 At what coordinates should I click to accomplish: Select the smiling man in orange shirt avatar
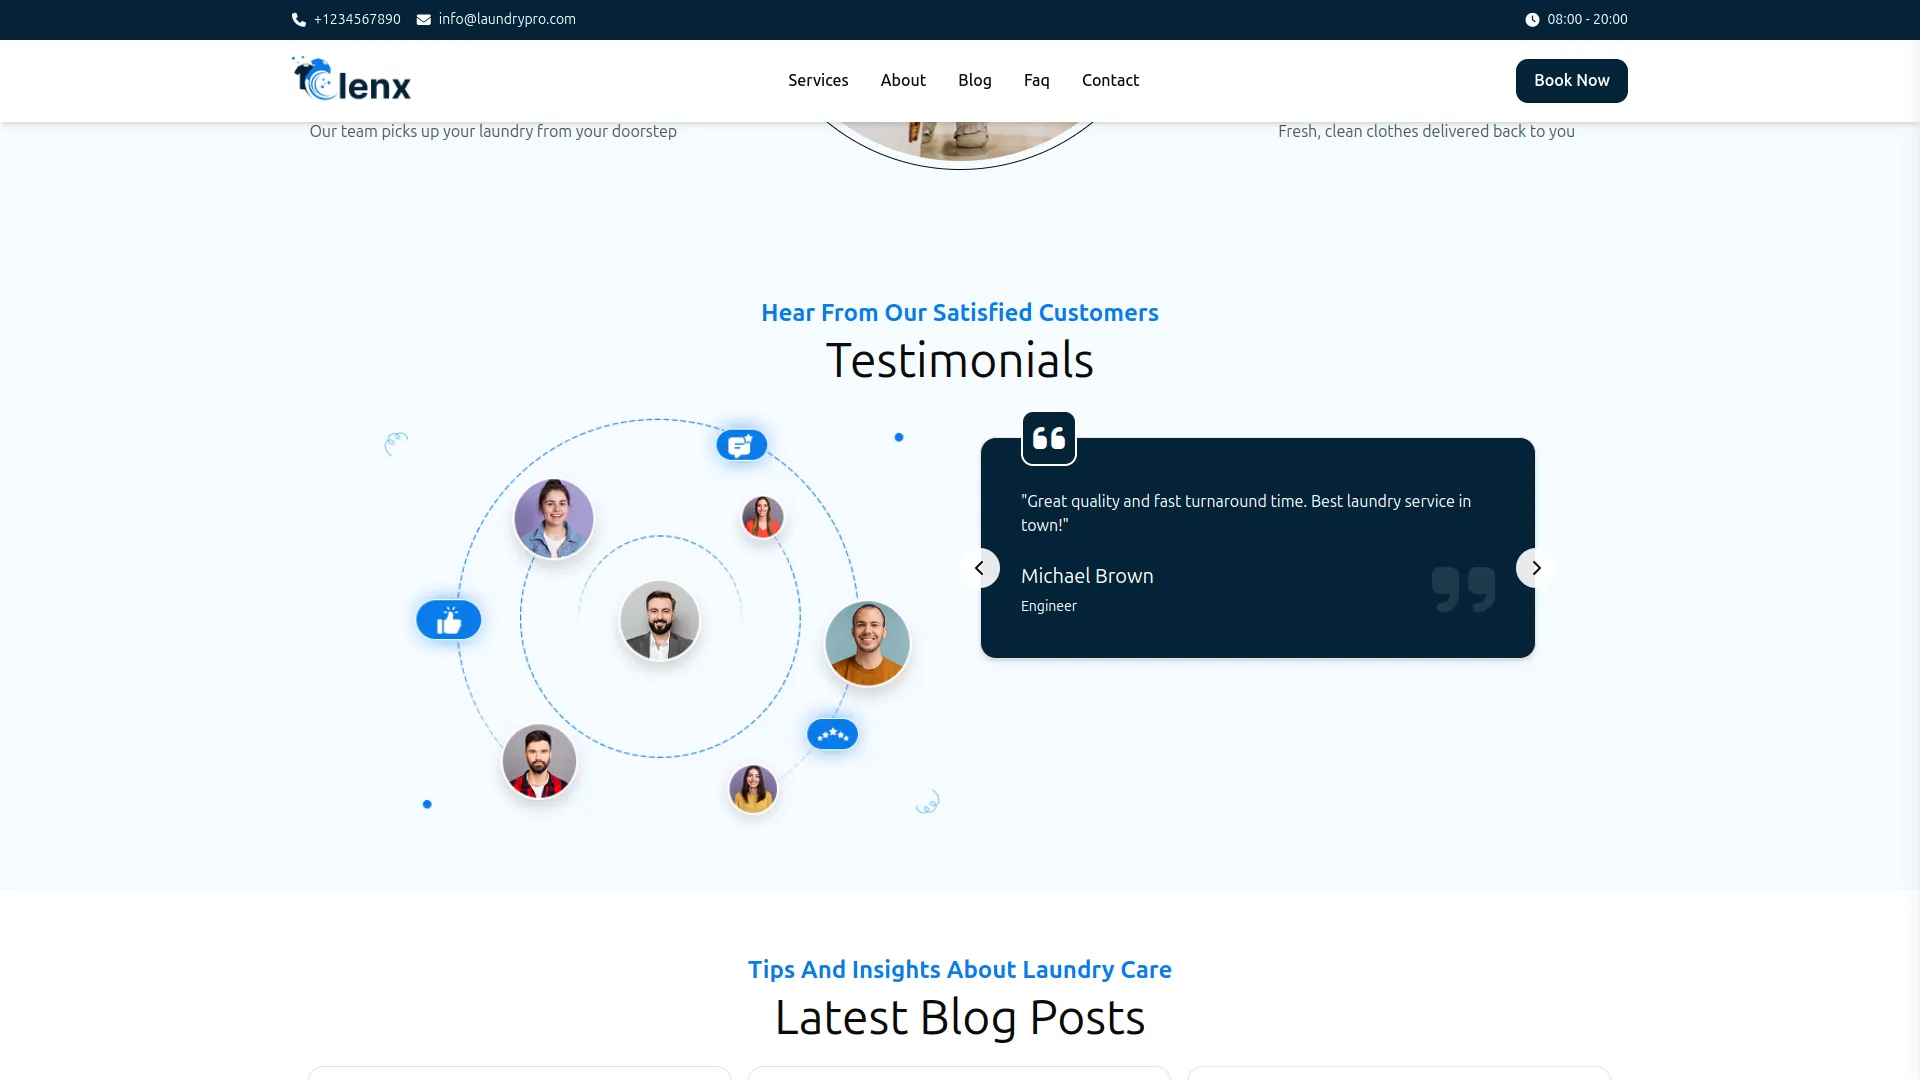(x=868, y=643)
